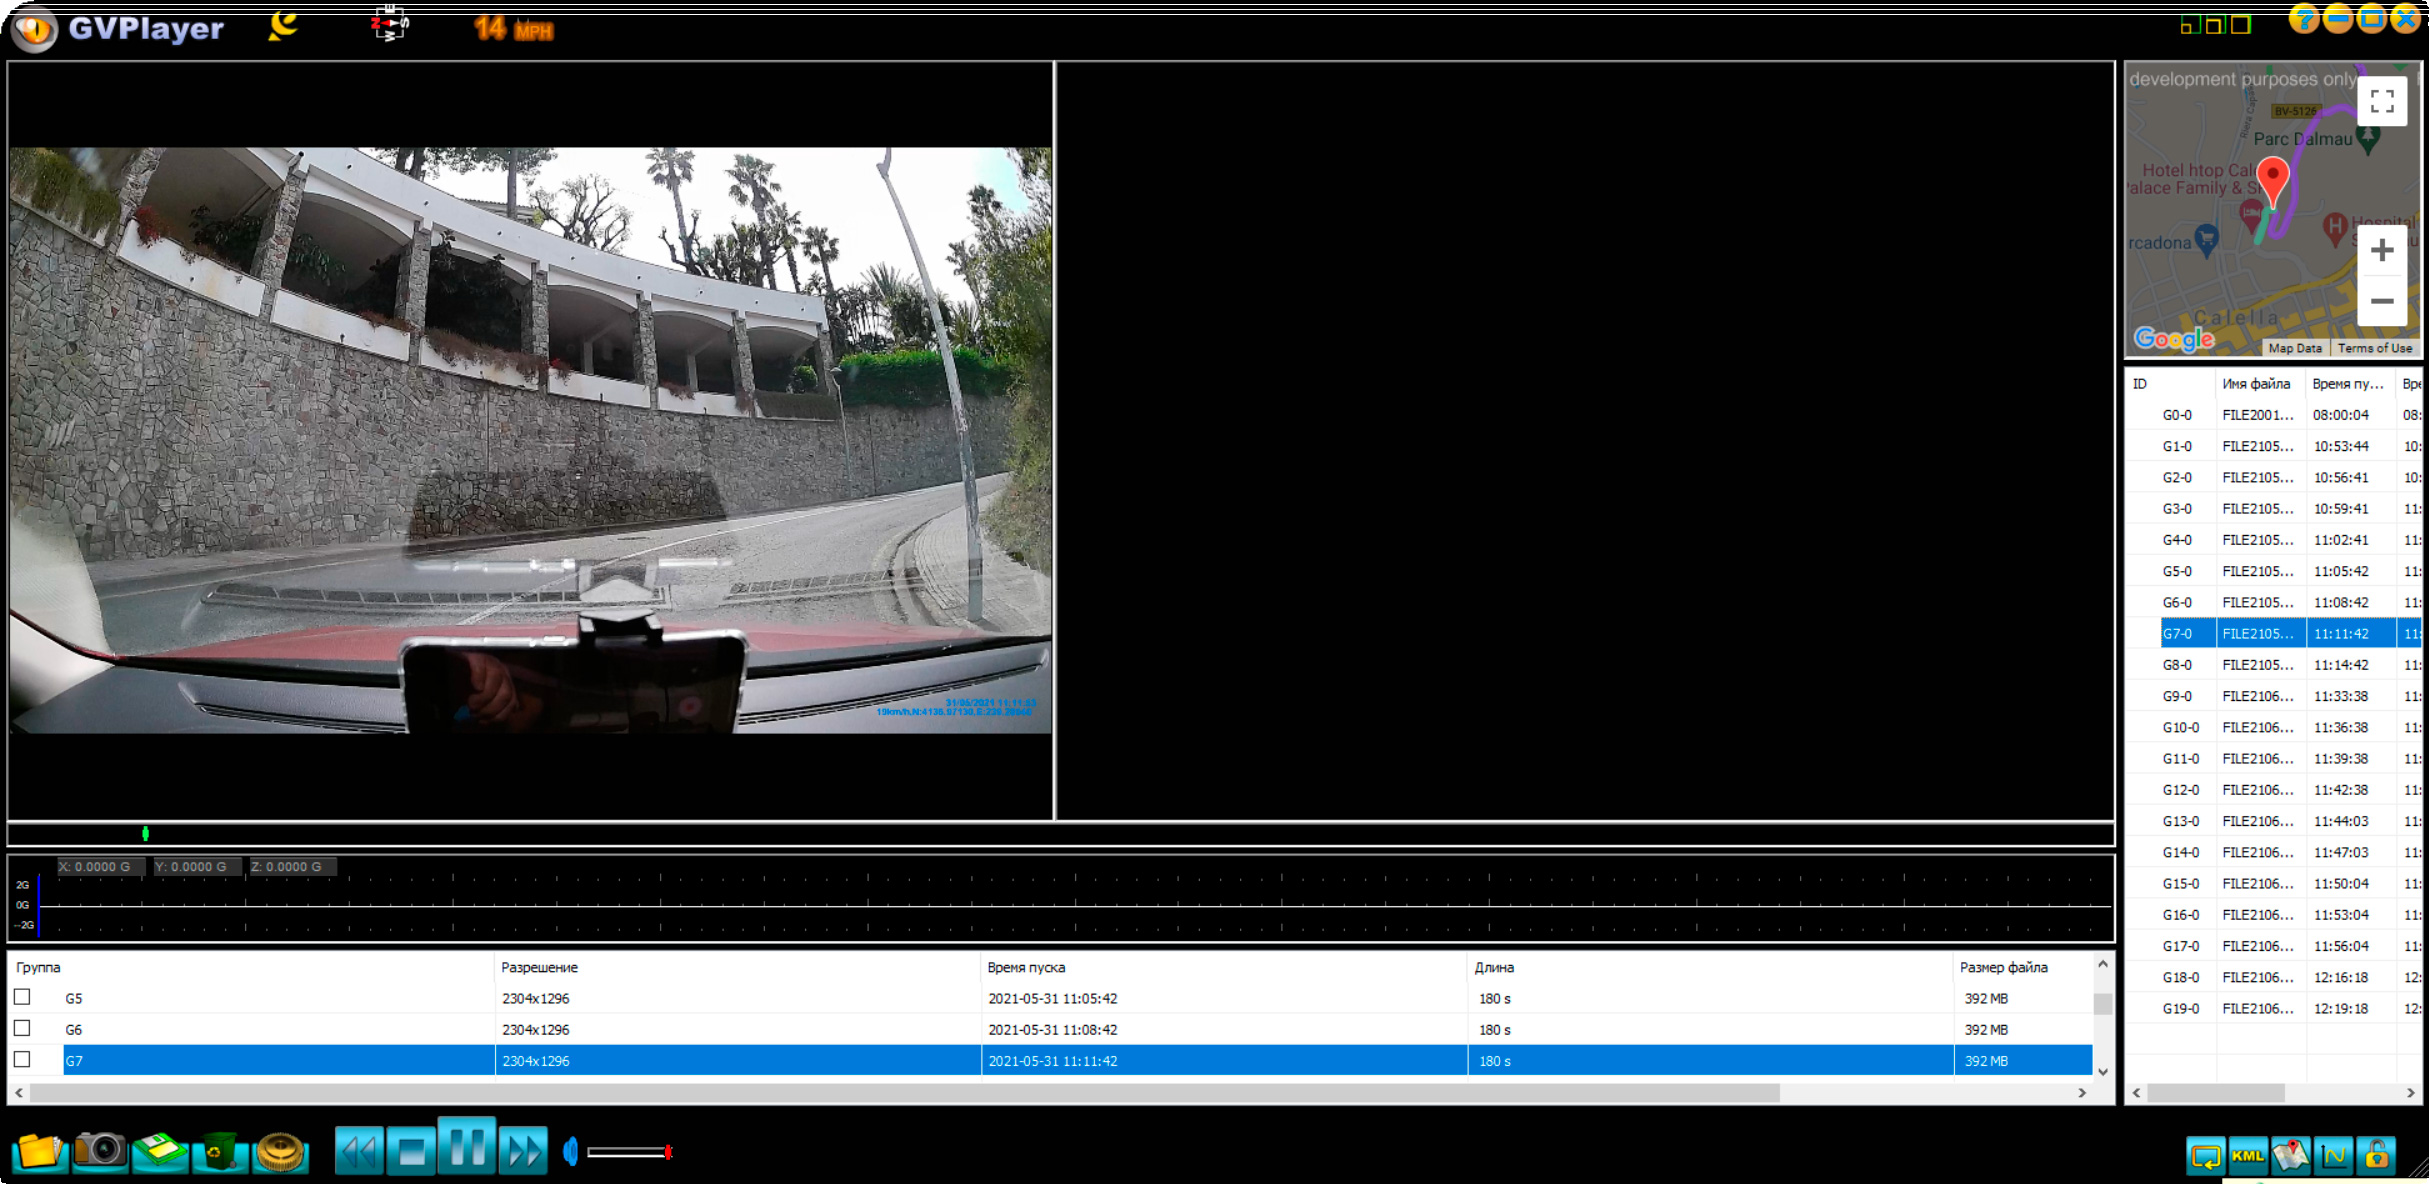
Task: Check the box for group G5
Action: tap(22, 997)
